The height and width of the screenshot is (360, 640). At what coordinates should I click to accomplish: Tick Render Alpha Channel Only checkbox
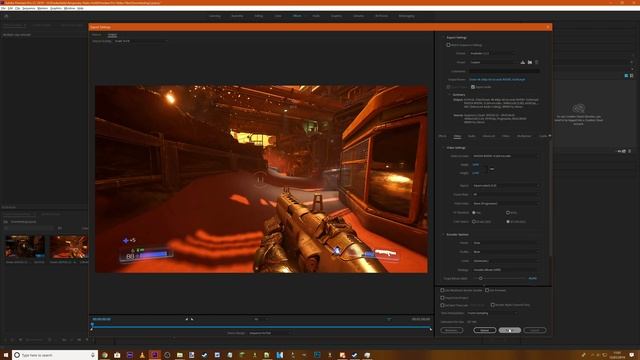click(493, 305)
